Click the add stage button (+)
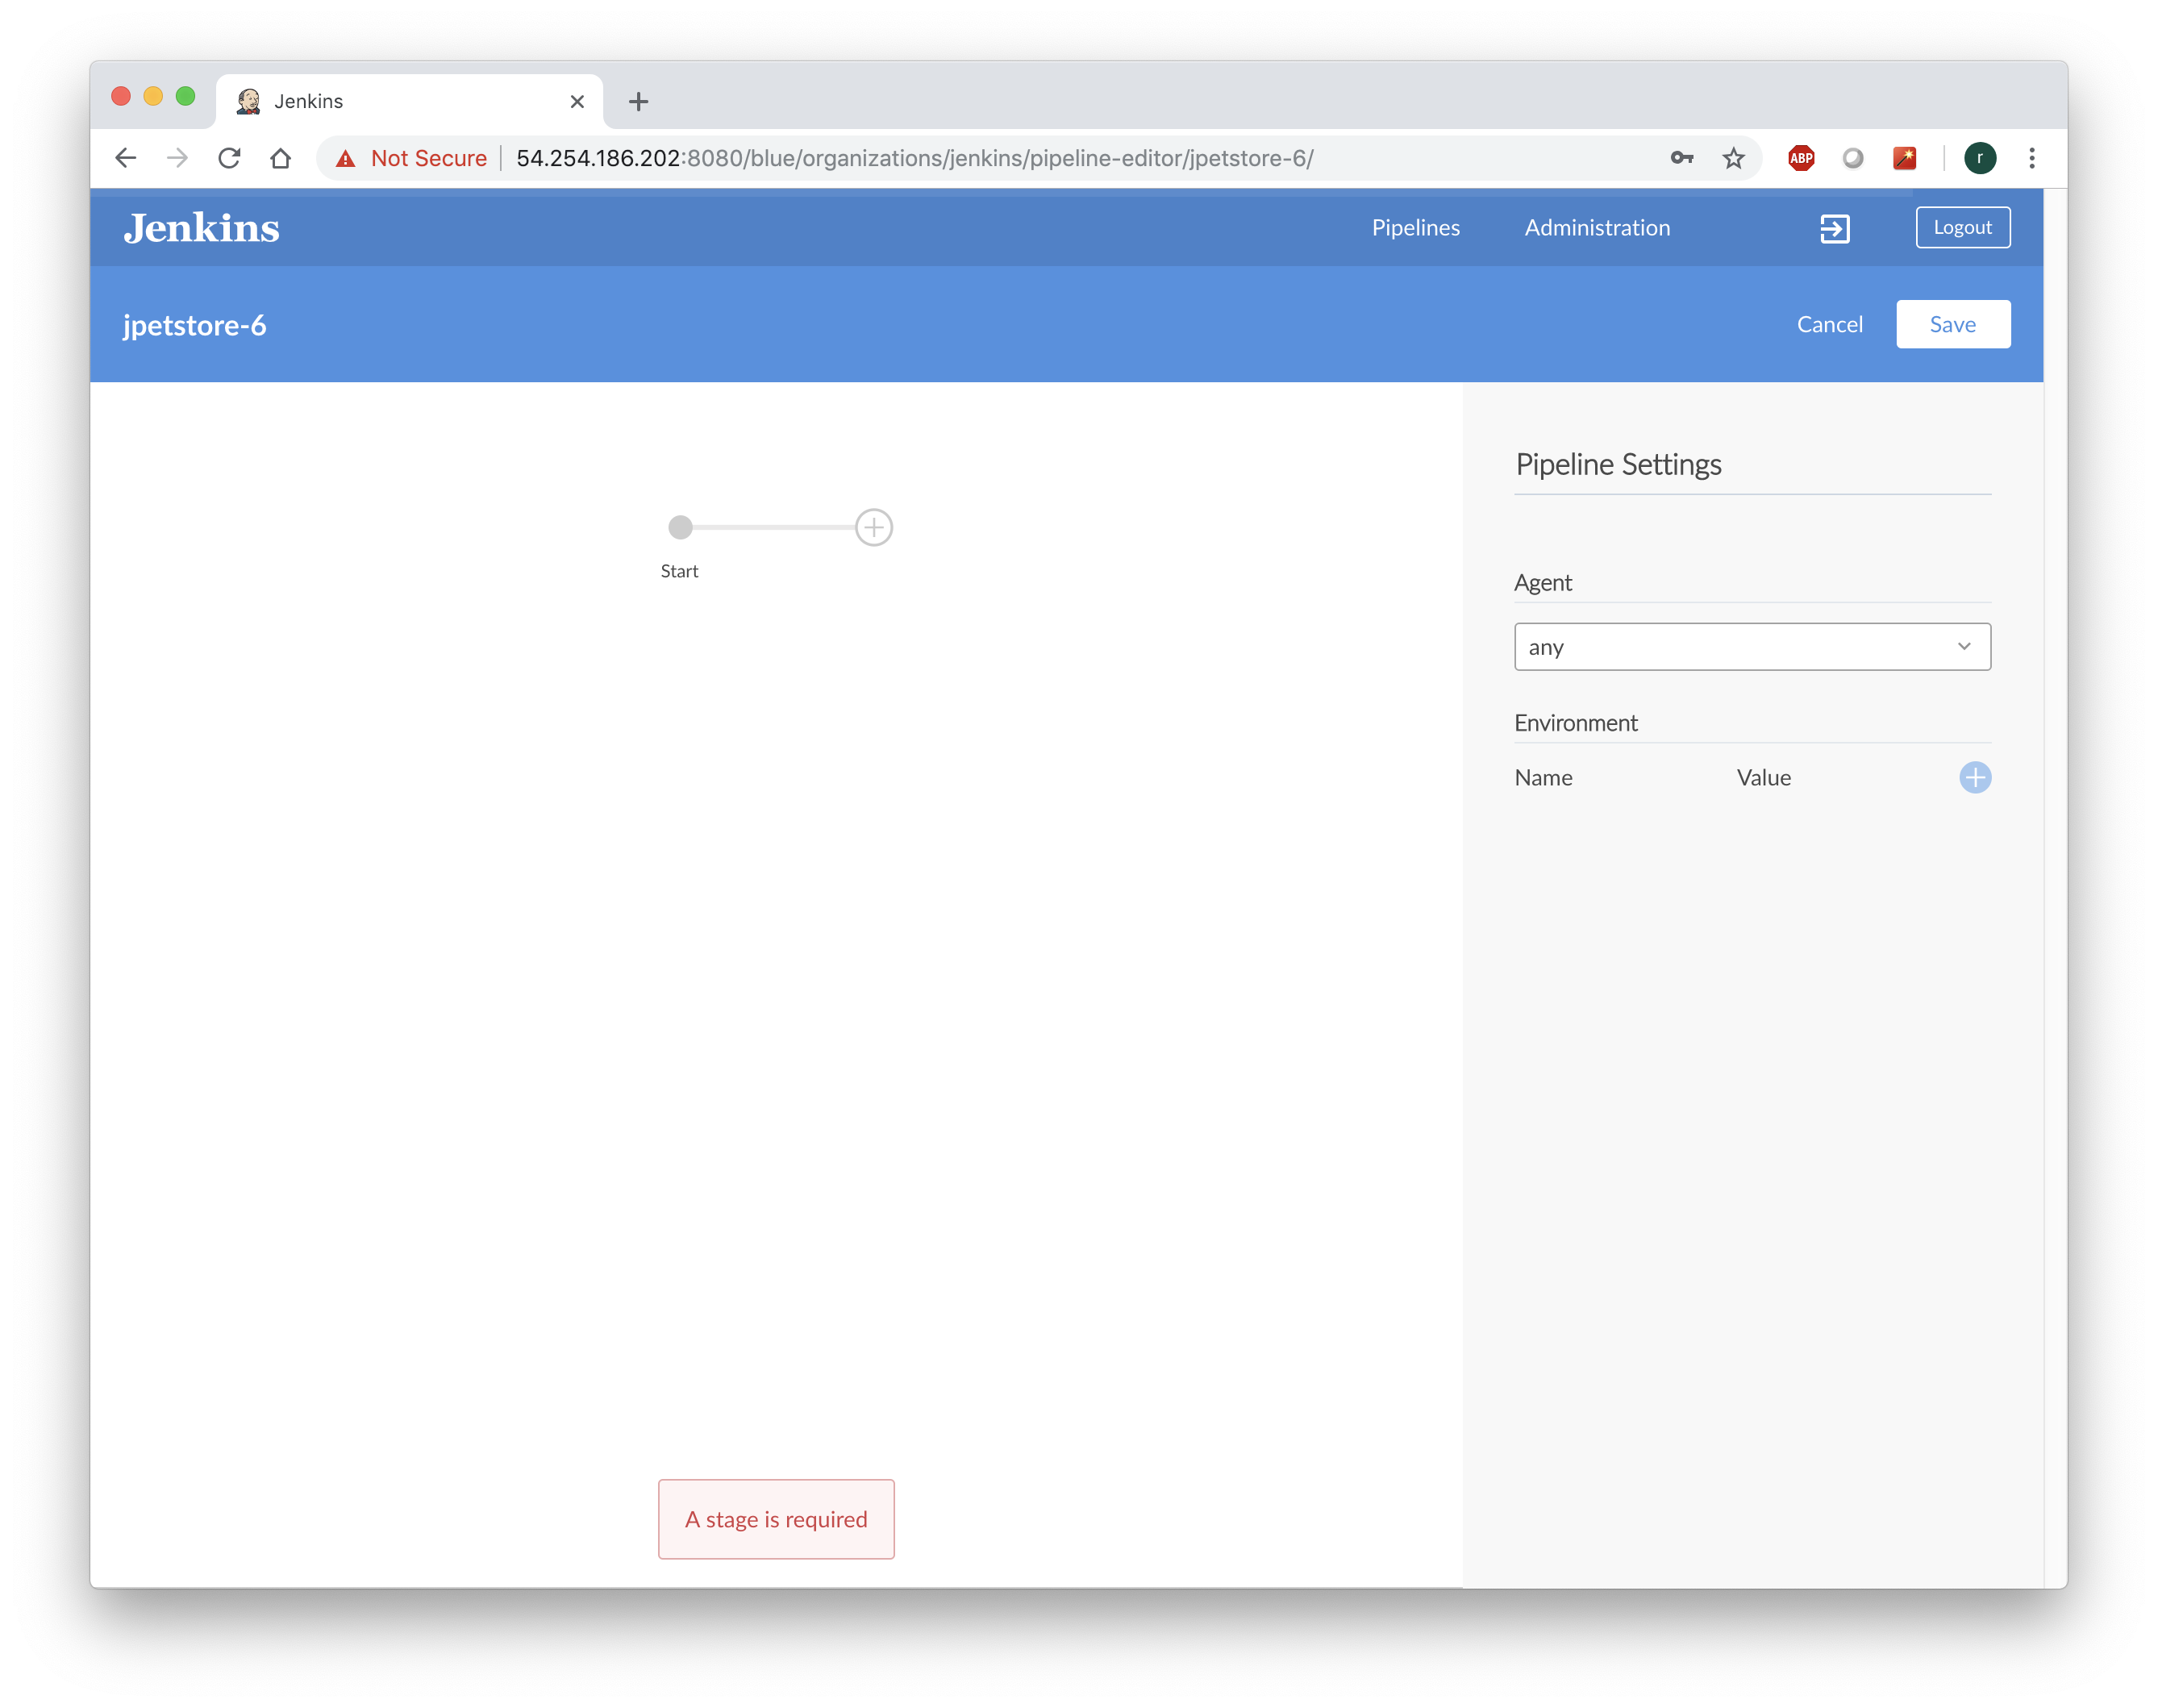Screen dimensions: 2158x1708 point(873,526)
